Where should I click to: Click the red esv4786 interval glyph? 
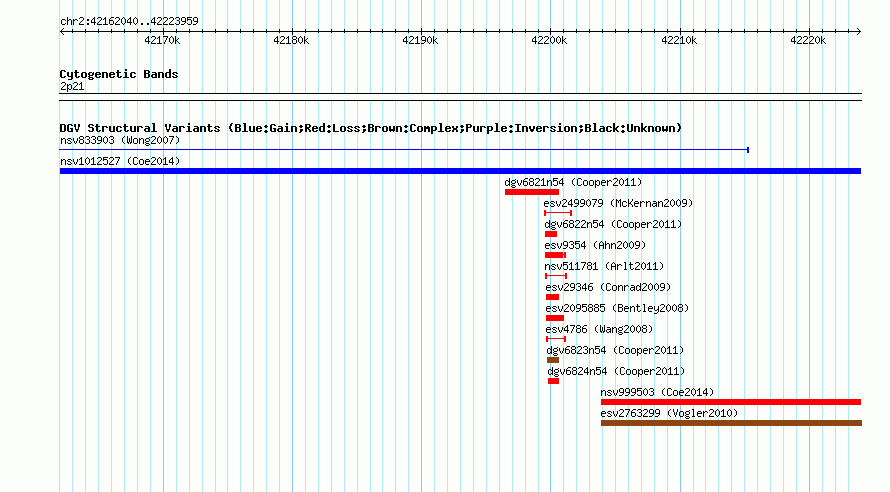point(556,339)
